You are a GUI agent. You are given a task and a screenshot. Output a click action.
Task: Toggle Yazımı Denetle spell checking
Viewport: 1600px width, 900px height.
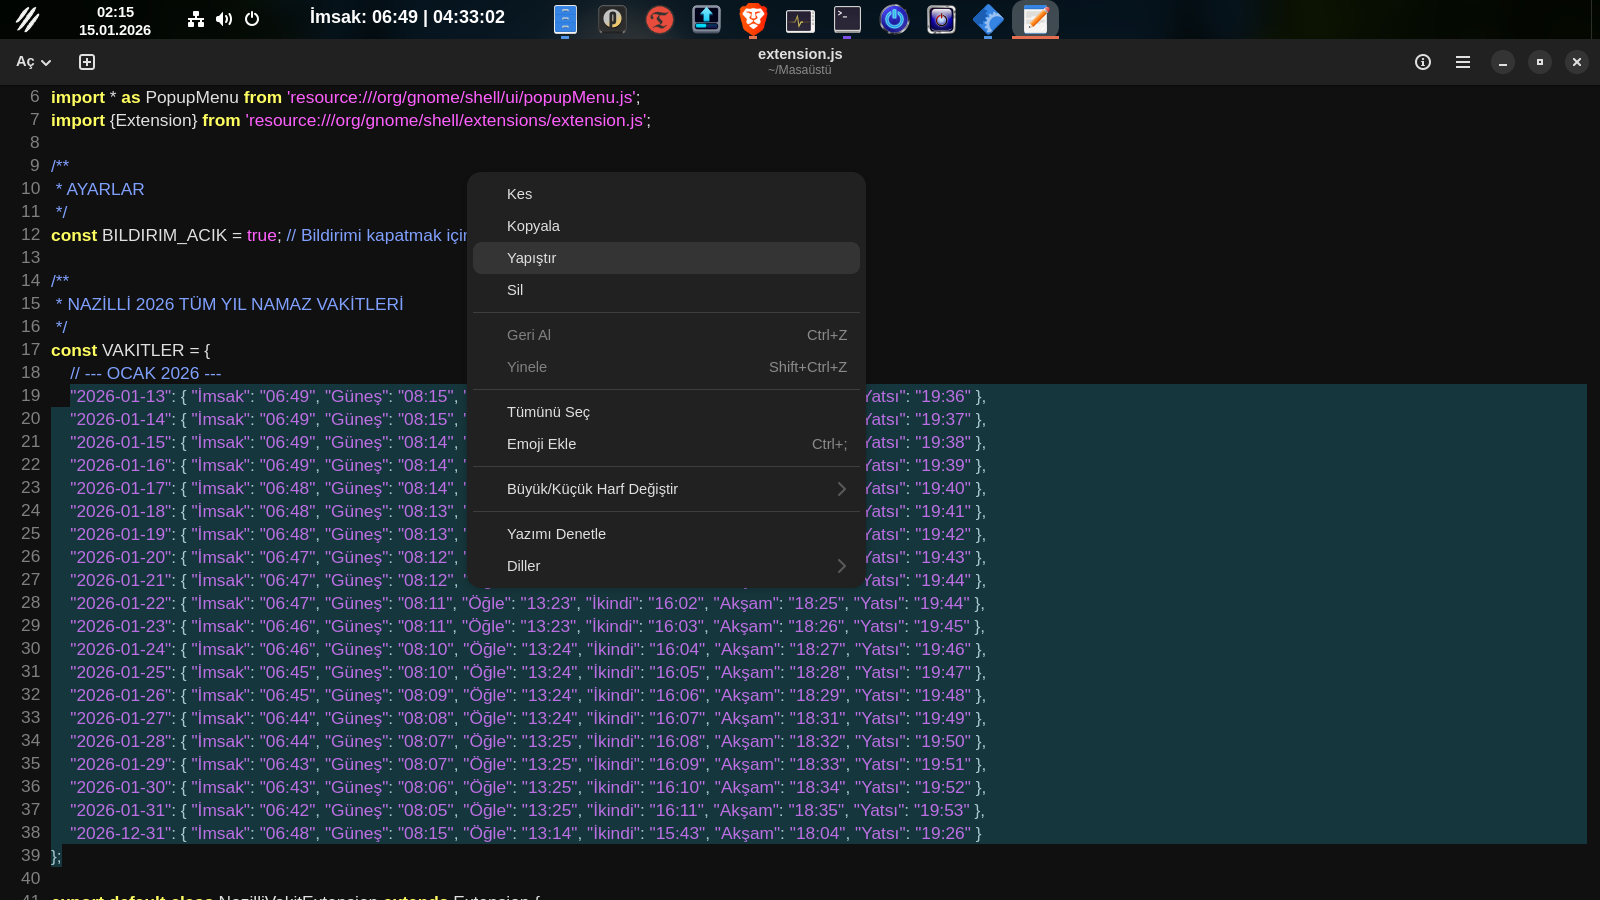[x=666, y=534]
